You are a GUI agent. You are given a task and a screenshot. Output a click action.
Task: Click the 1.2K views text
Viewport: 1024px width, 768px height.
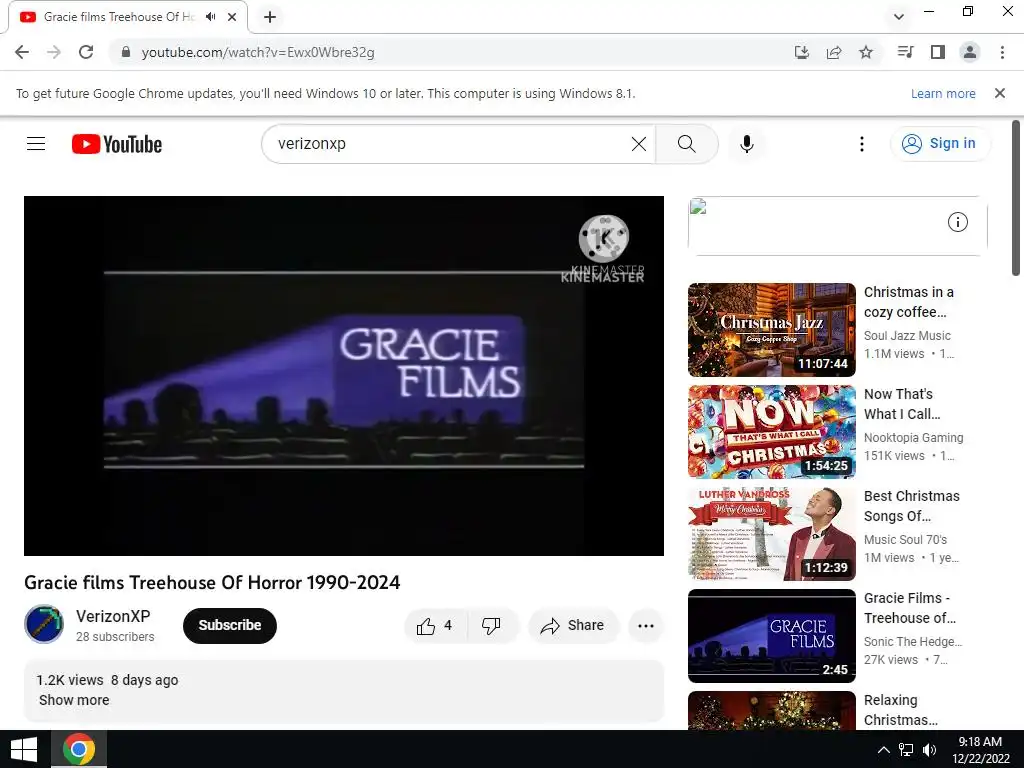click(x=70, y=680)
